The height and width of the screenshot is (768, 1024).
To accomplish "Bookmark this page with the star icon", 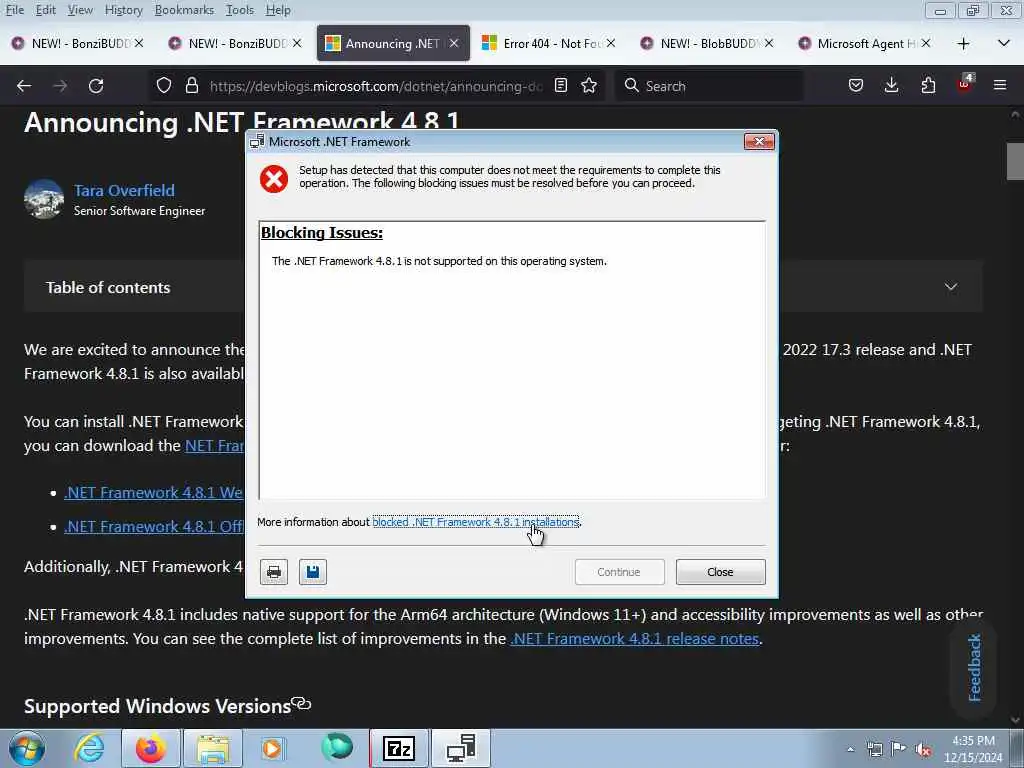I will [x=589, y=86].
